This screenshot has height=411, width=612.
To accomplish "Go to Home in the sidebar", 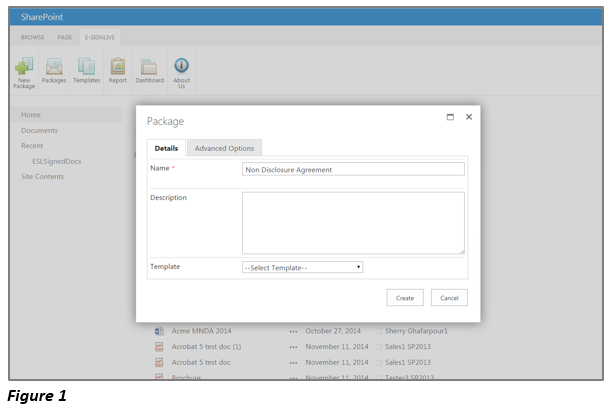I will pyautogui.click(x=31, y=115).
